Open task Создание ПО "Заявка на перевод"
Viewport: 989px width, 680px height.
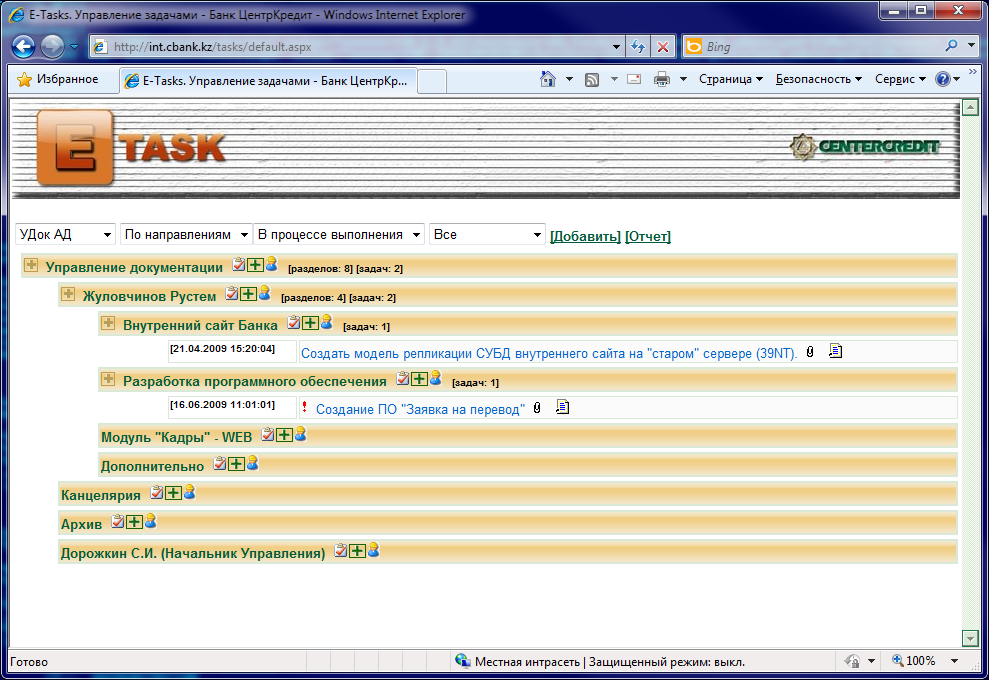420,409
